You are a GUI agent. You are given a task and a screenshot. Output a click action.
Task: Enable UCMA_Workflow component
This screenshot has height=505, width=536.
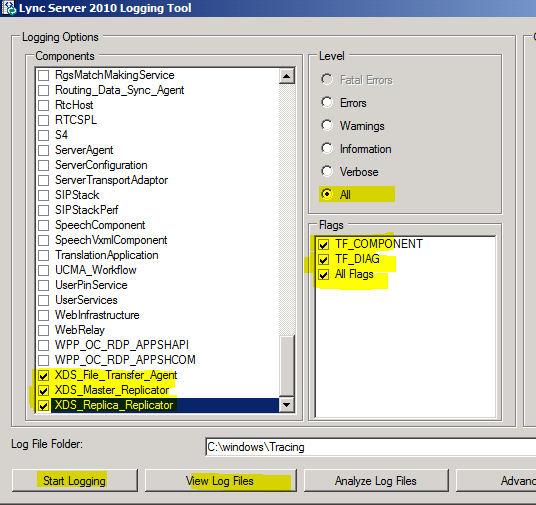pos(43,270)
